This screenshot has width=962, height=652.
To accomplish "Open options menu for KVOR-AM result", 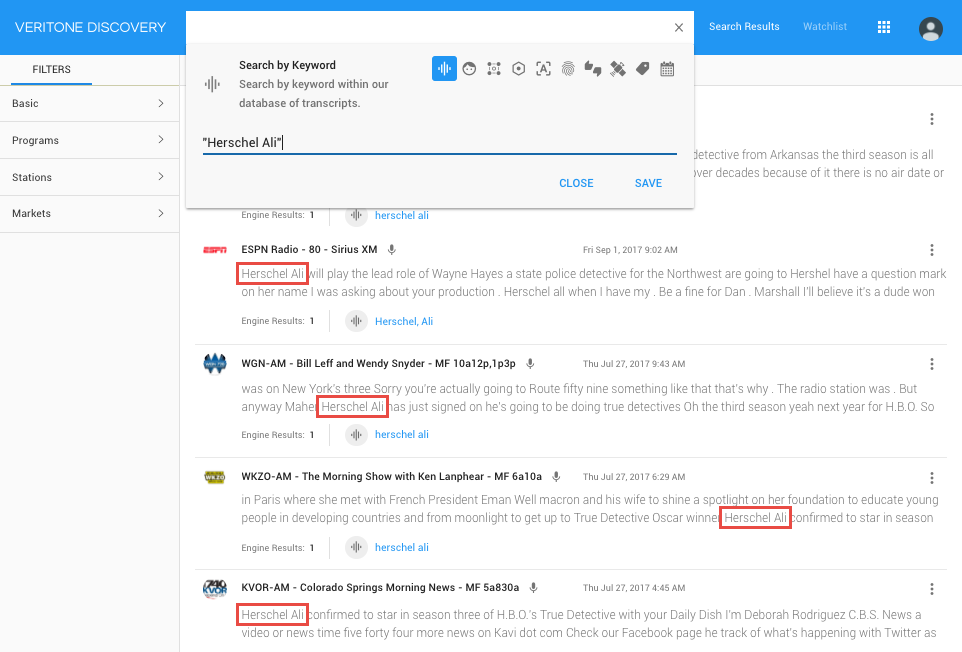I will pyautogui.click(x=931, y=589).
